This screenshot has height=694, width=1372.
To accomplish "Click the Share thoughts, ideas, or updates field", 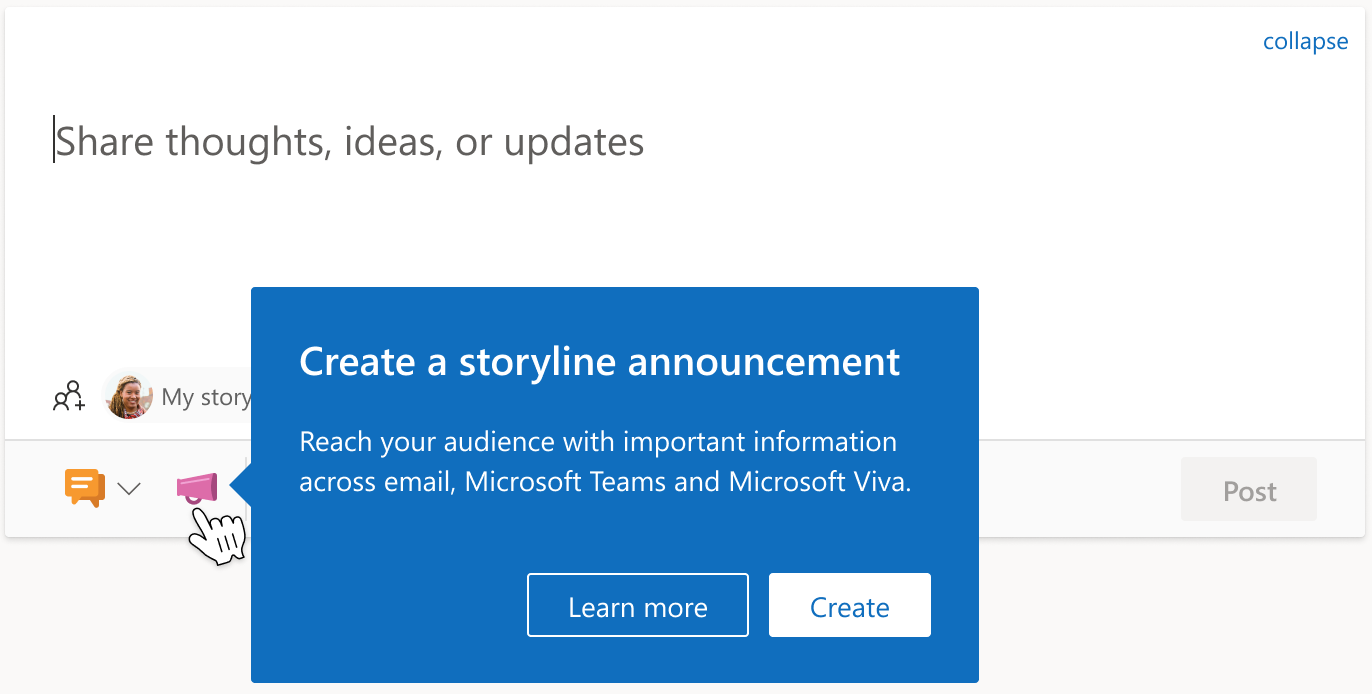I will tap(350, 141).
